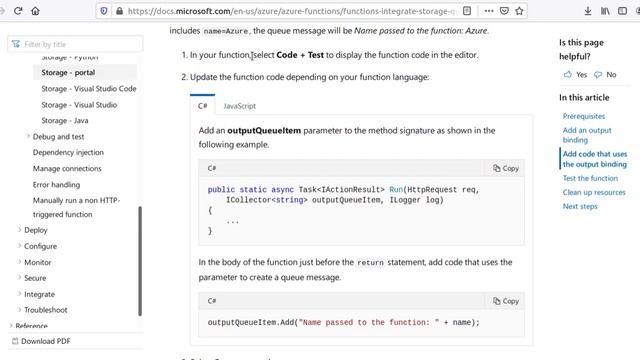Jump to Test the function section

pyautogui.click(x=590, y=178)
